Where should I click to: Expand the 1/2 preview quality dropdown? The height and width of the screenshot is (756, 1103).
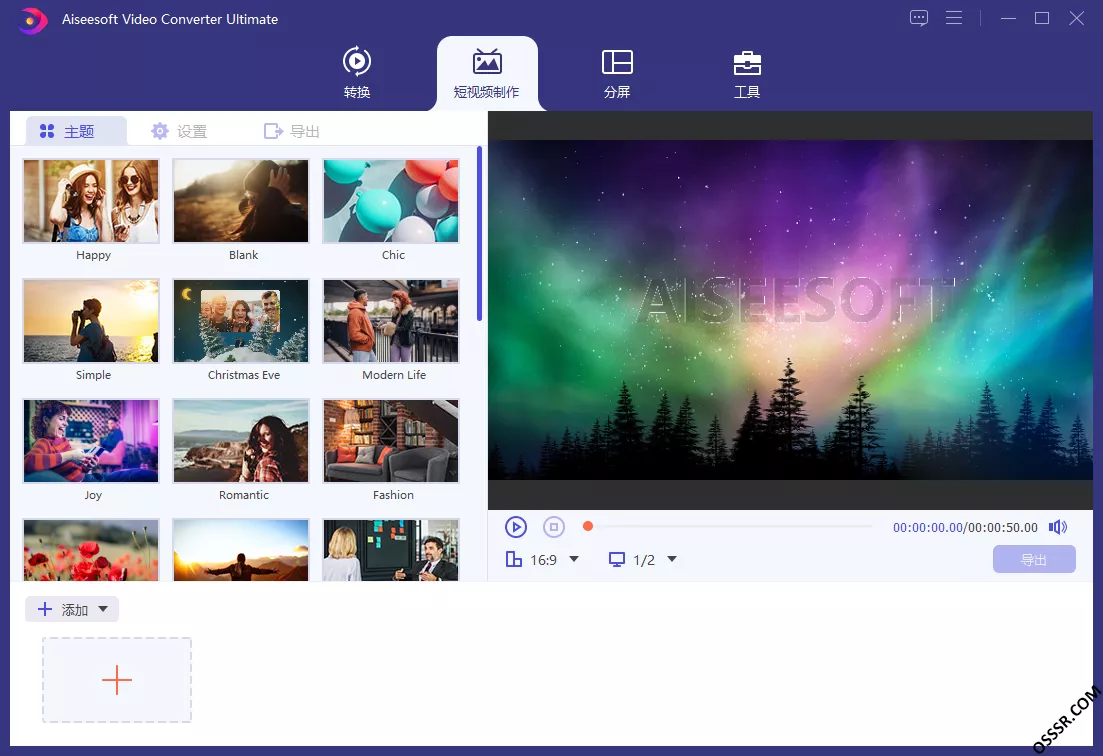672,559
